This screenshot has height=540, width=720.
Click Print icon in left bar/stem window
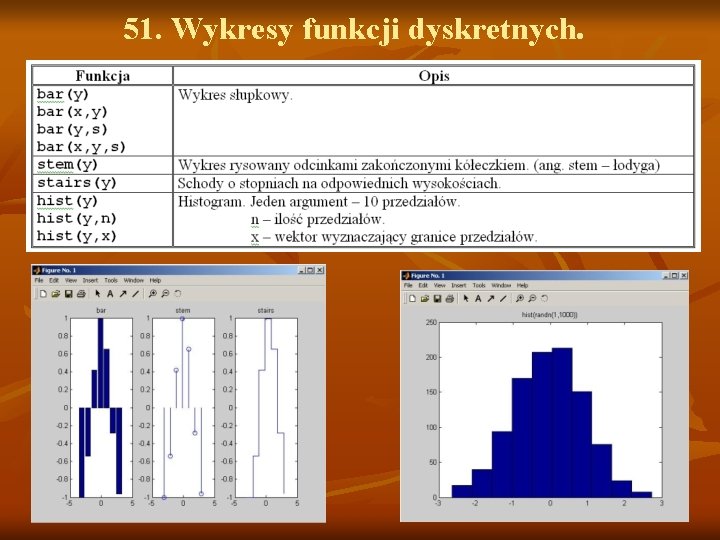[81, 293]
